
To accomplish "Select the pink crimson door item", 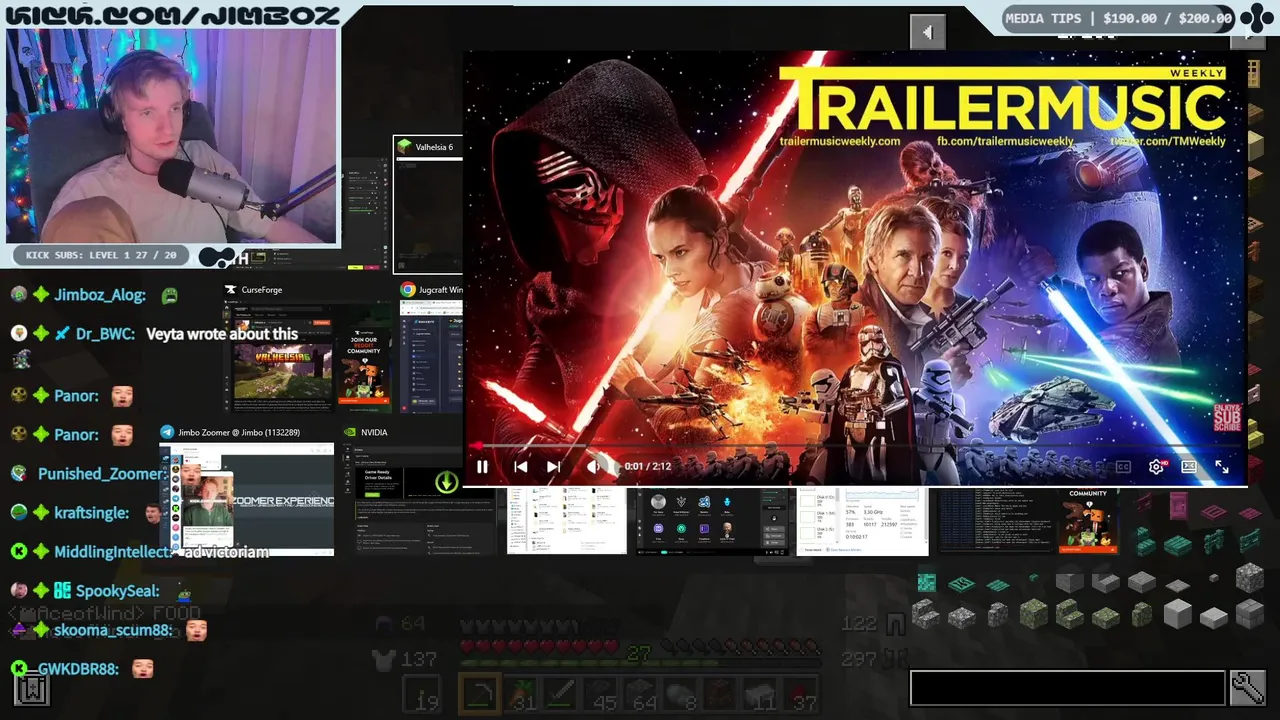I will click(1179, 506).
